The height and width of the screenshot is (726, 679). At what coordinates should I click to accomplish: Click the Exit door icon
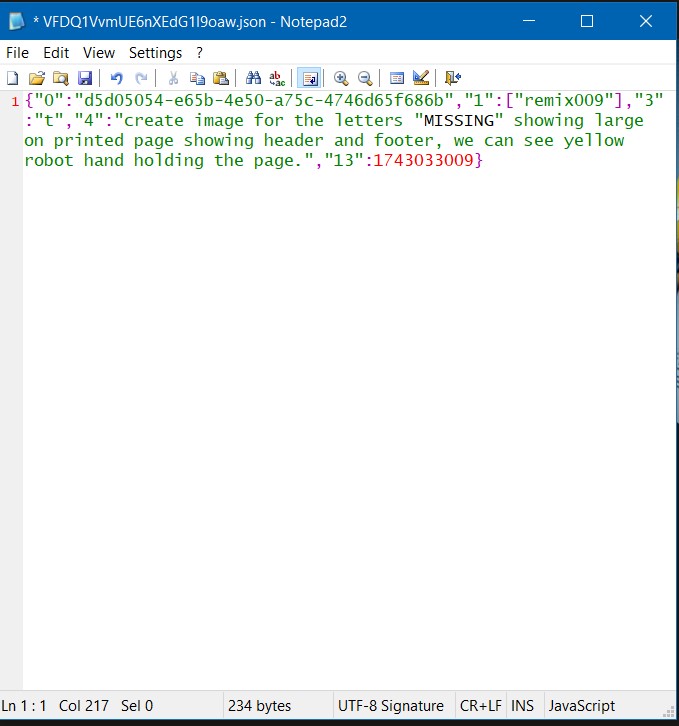click(453, 78)
